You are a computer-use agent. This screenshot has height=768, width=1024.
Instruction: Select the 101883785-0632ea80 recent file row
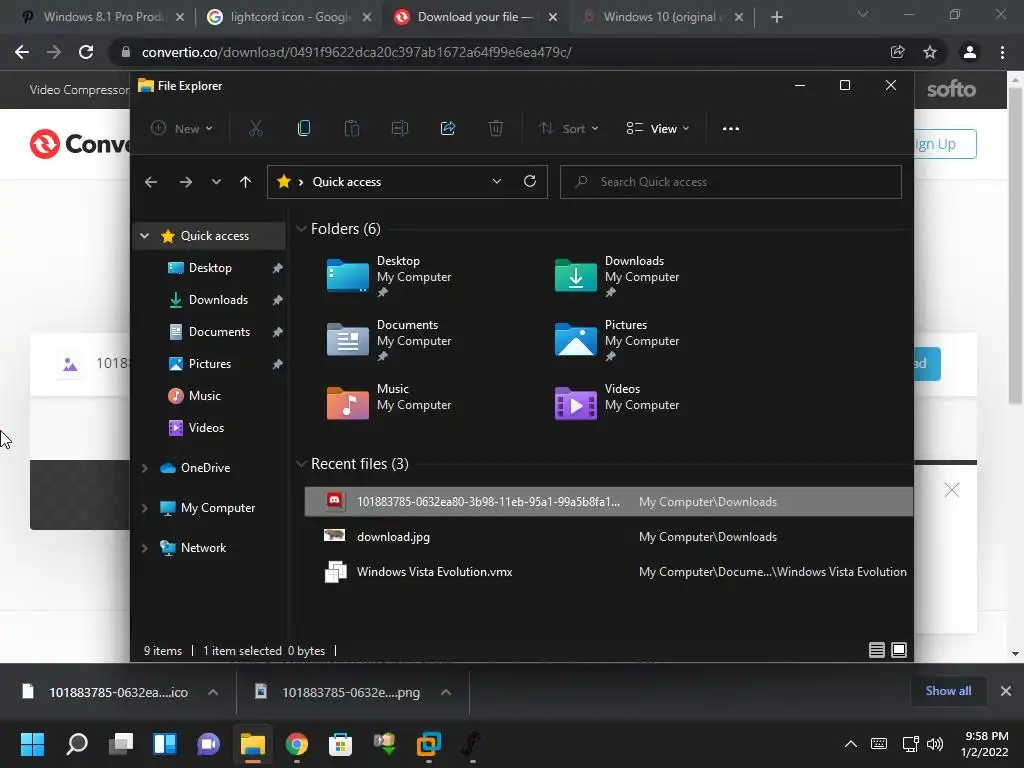click(608, 502)
